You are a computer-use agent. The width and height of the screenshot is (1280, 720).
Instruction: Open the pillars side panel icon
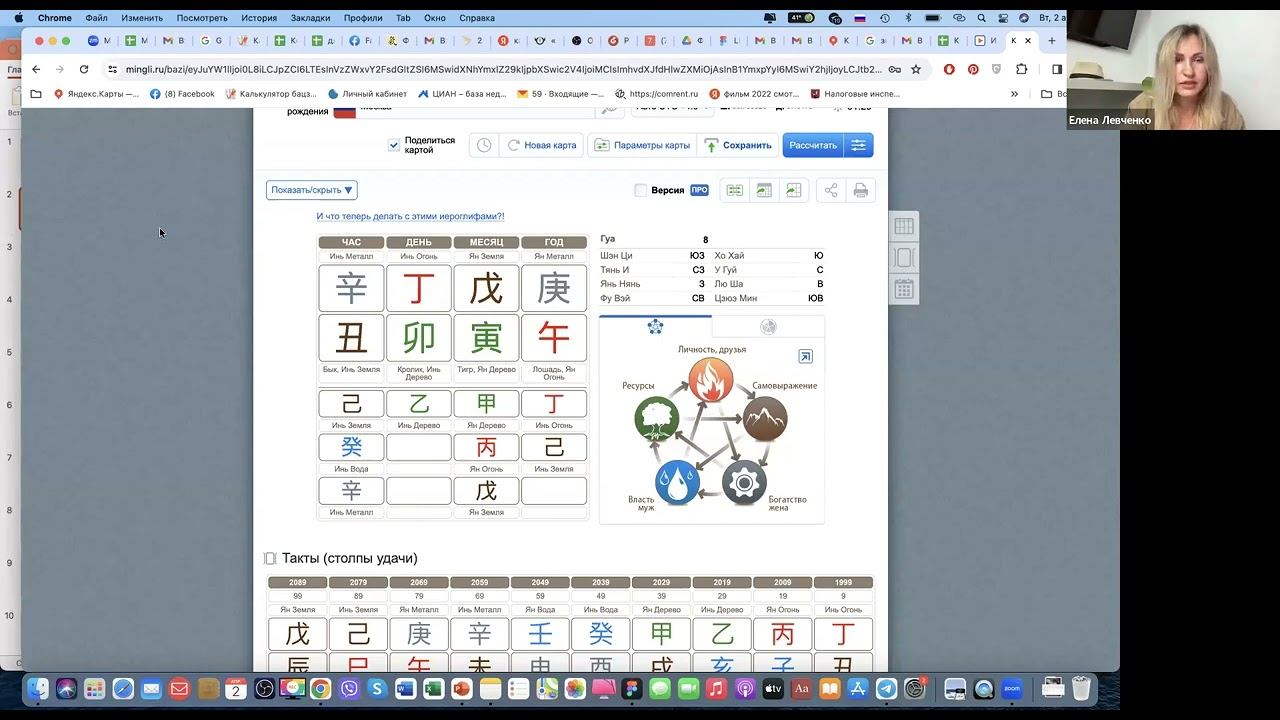click(x=904, y=258)
